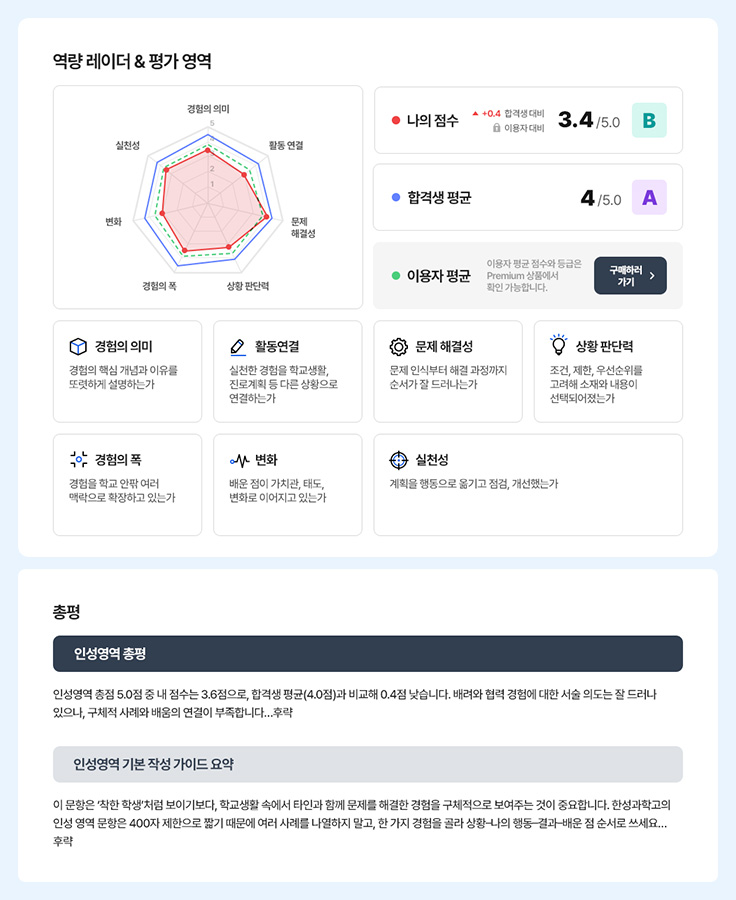Click the green B grade badge
The height and width of the screenshot is (900, 736).
click(x=649, y=121)
